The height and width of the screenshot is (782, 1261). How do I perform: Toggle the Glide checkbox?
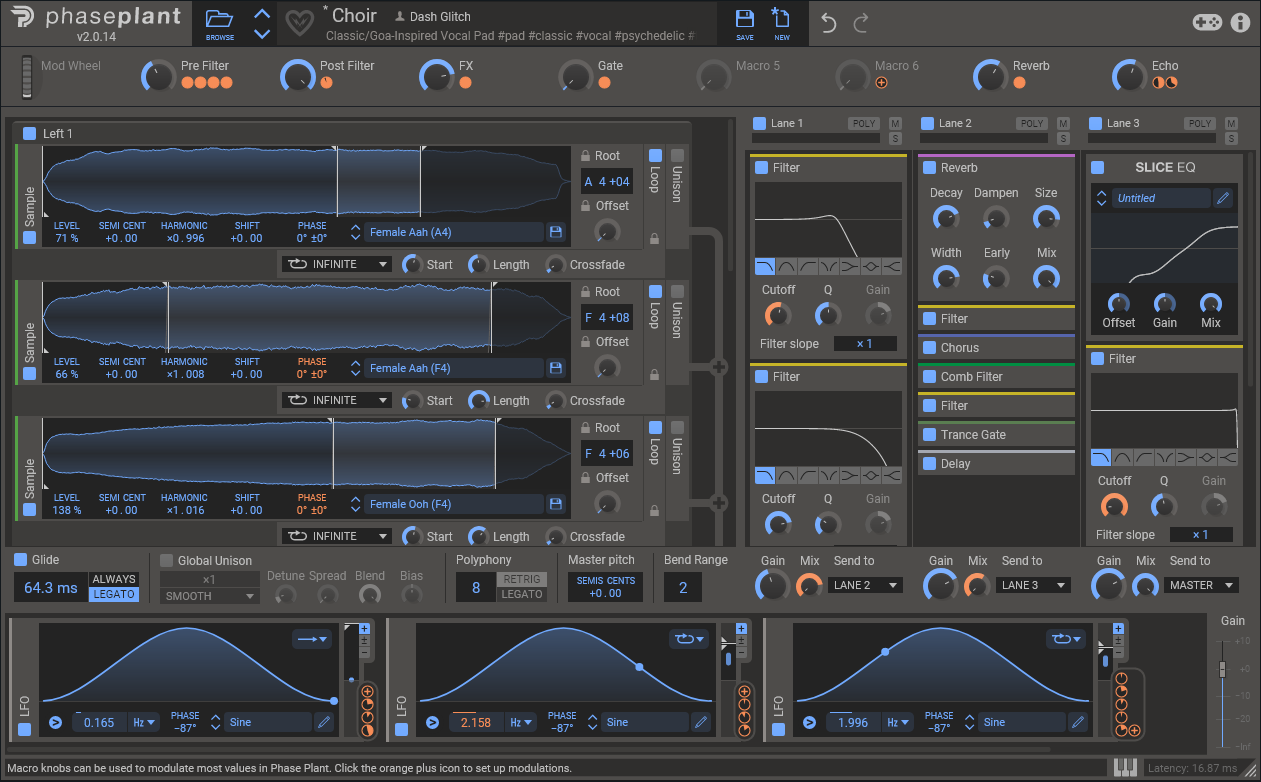pos(22,561)
